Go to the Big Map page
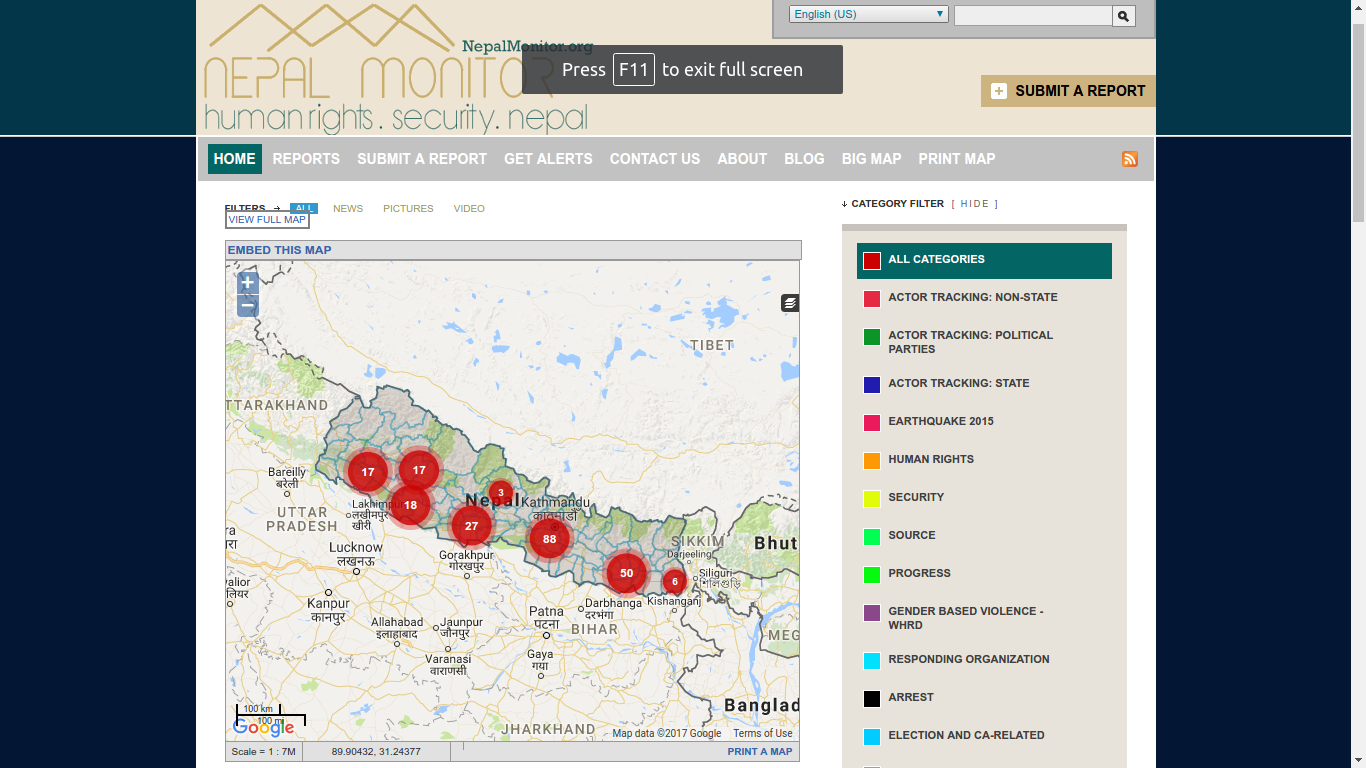The image size is (1366, 768). point(871,159)
